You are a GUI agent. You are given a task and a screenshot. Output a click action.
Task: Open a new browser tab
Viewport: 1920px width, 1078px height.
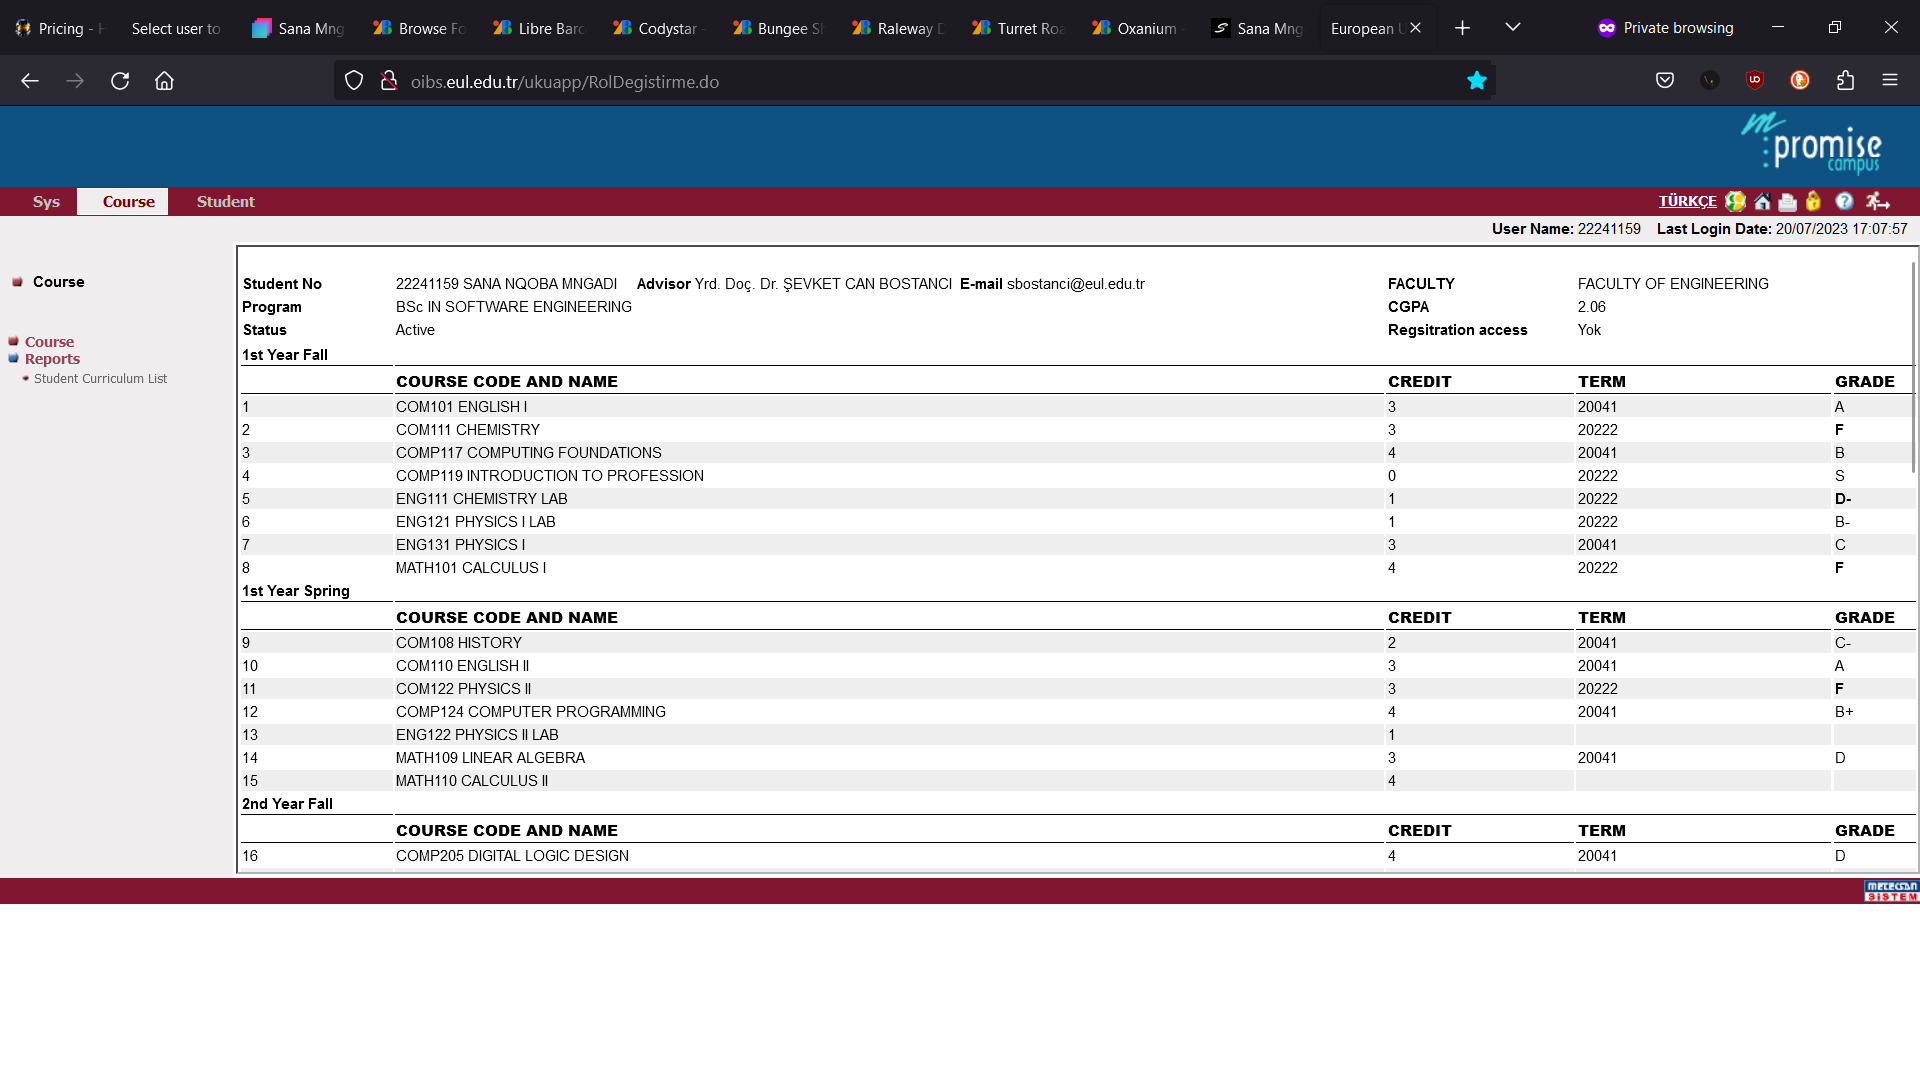1462,28
